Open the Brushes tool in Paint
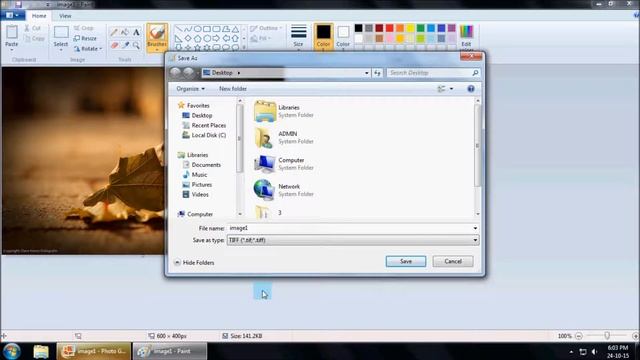 (157, 37)
